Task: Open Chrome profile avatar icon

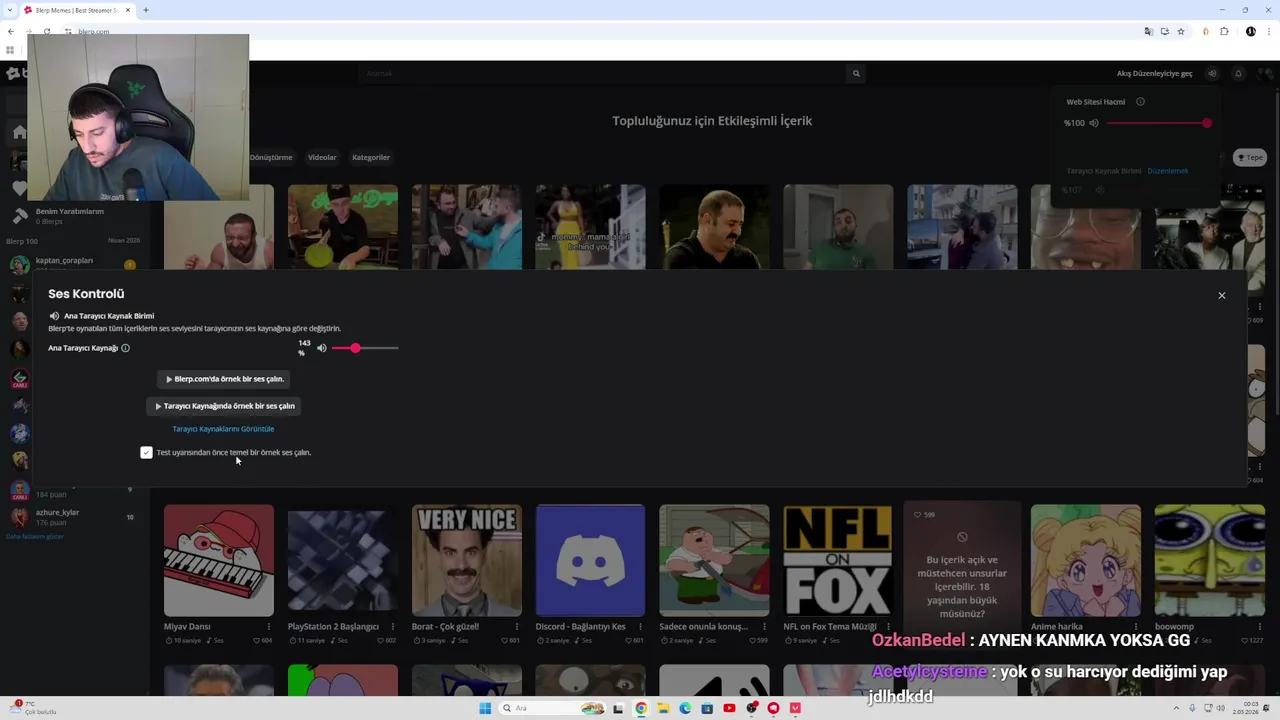Action: [1250, 32]
